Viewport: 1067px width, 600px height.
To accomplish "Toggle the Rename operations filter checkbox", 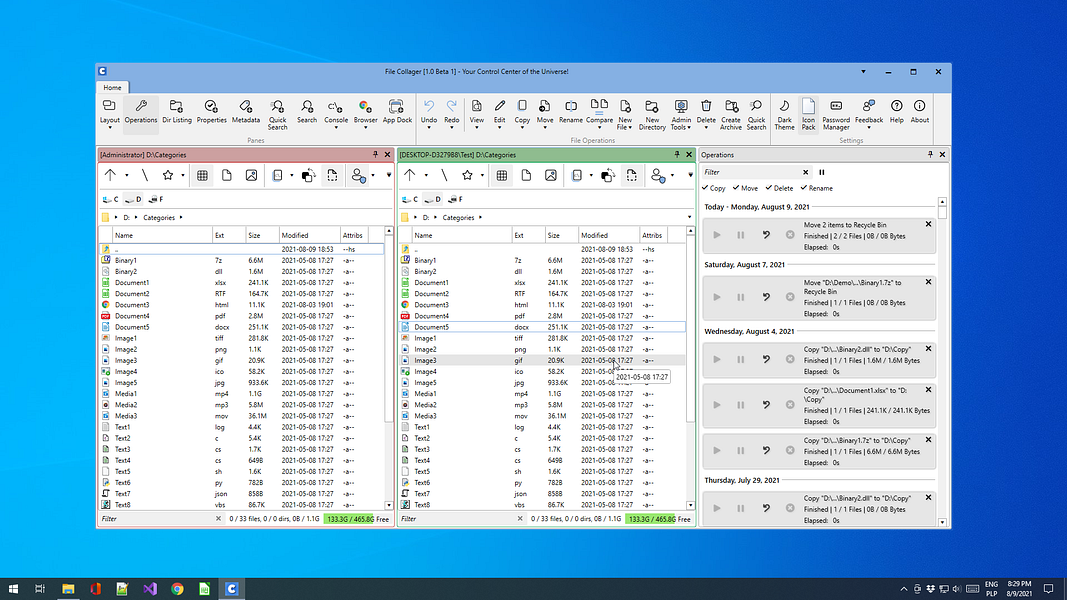I will (x=803, y=188).
